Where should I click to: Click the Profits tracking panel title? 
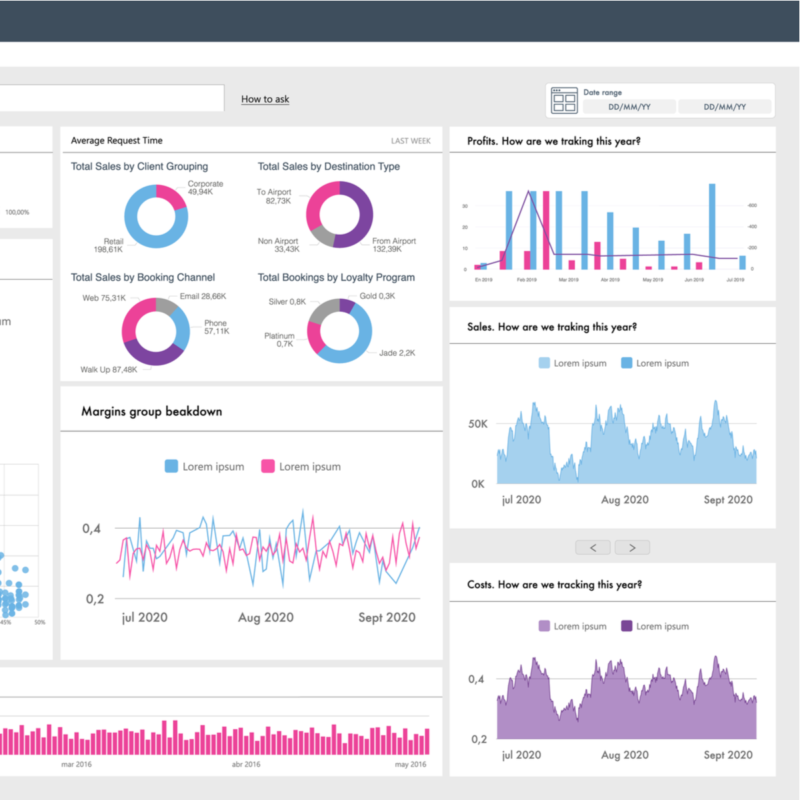pyautogui.click(x=554, y=141)
